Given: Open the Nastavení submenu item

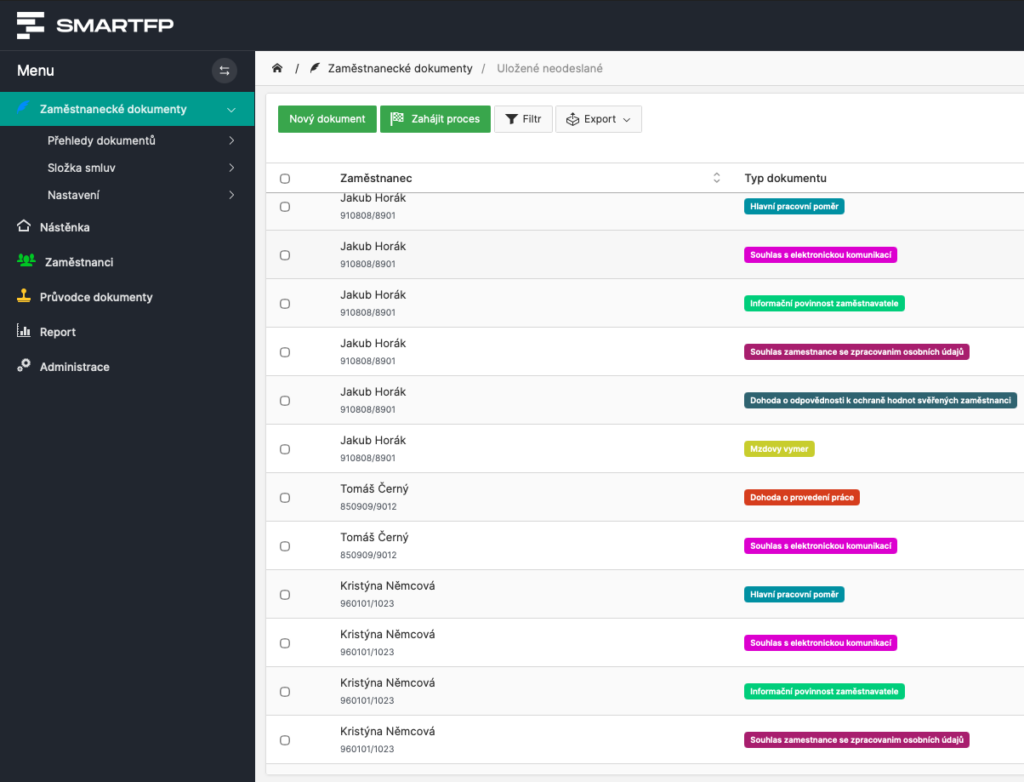Looking at the screenshot, I should click(73, 195).
